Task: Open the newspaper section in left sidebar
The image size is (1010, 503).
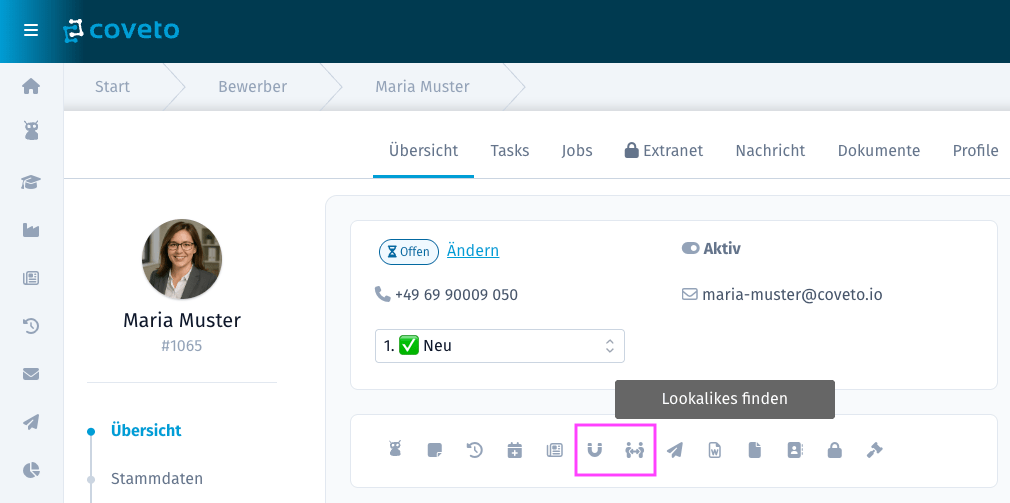Action: pos(31,278)
